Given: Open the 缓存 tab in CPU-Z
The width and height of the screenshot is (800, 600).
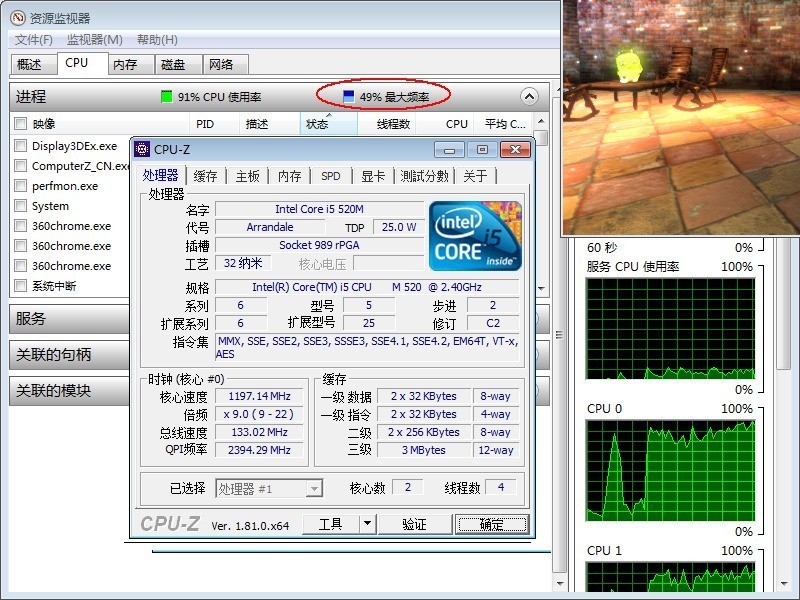Looking at the screenshot, I should [205, 177].
